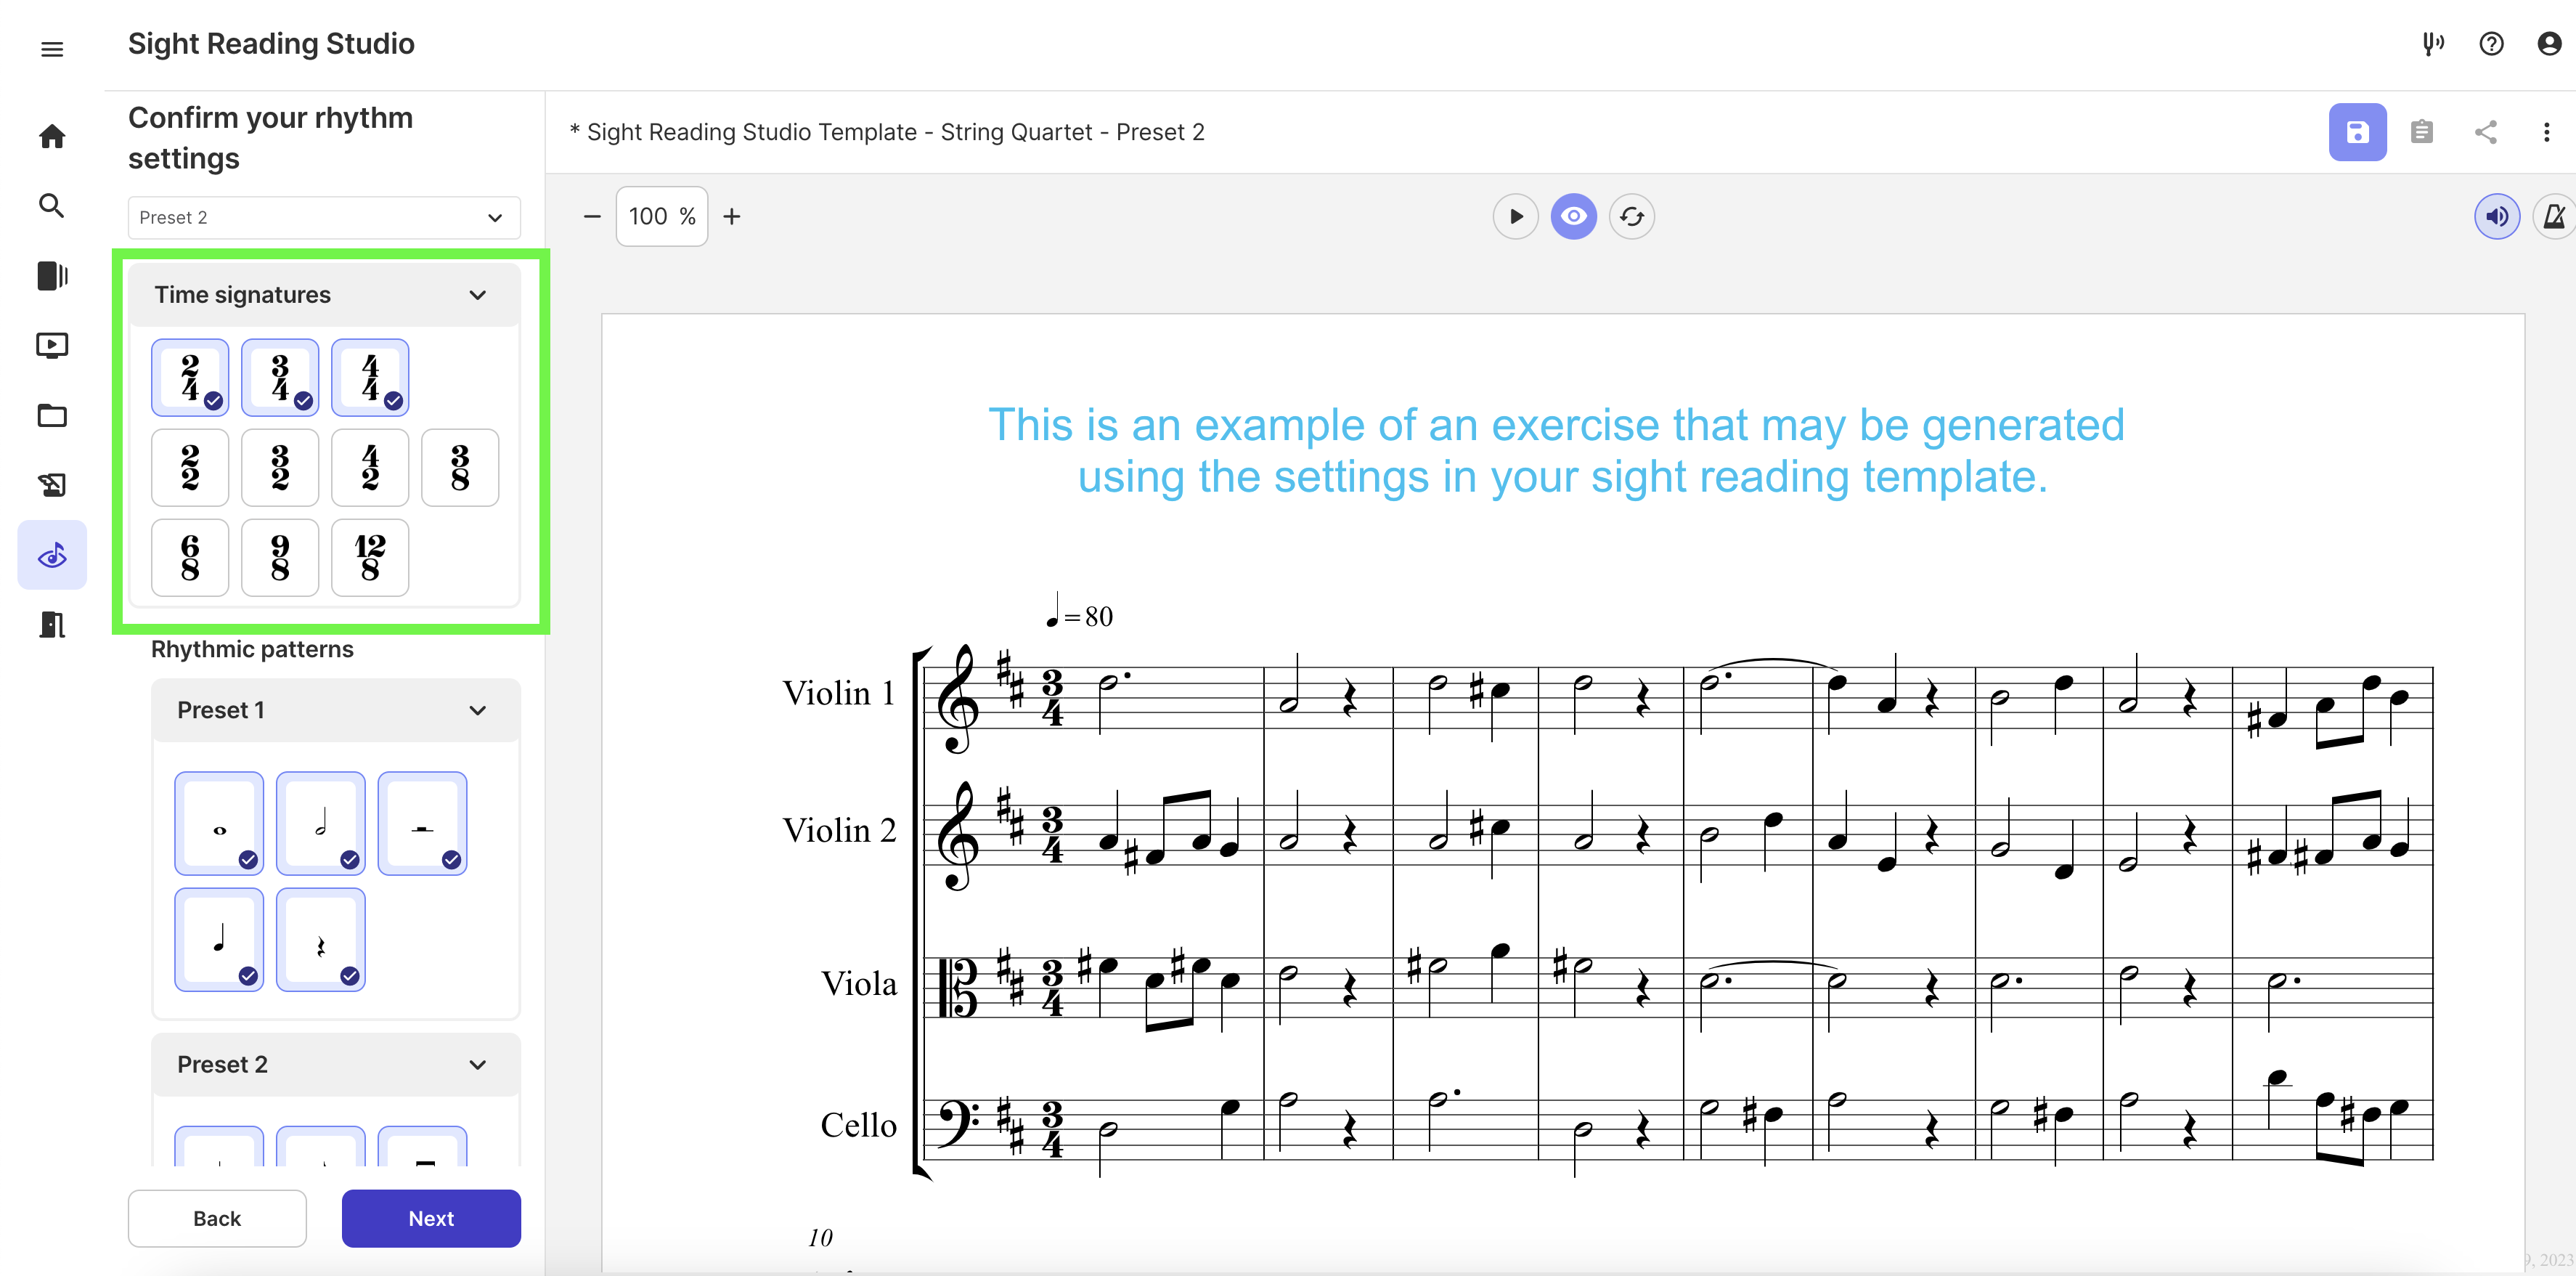Open the Preset 2 dropdown selector
This screenshot has width=2576, height=1276.
point(324,217)
